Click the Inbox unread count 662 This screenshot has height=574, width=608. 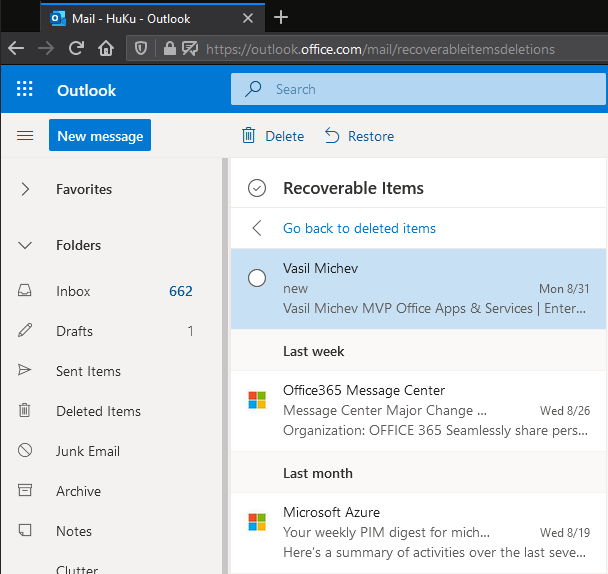(x=181, y=291)
